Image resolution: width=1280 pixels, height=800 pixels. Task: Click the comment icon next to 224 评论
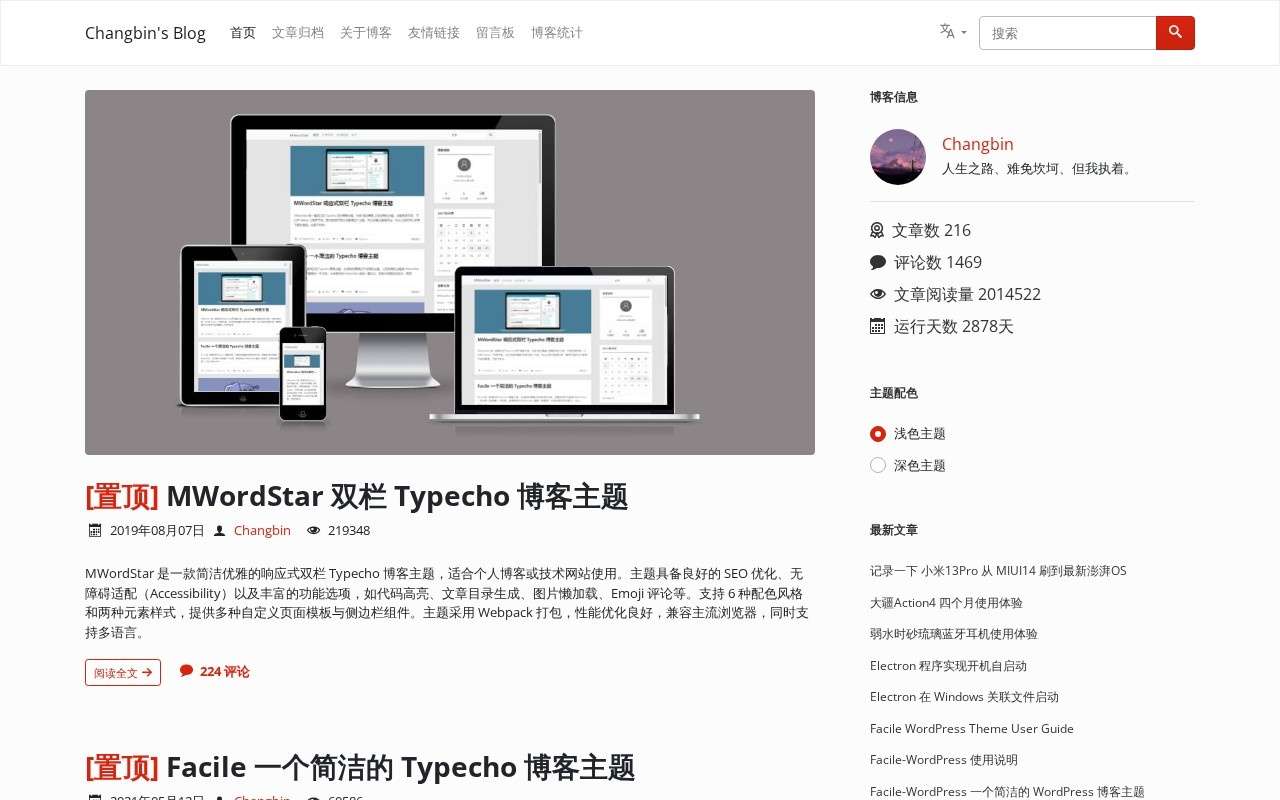point(186,671)
